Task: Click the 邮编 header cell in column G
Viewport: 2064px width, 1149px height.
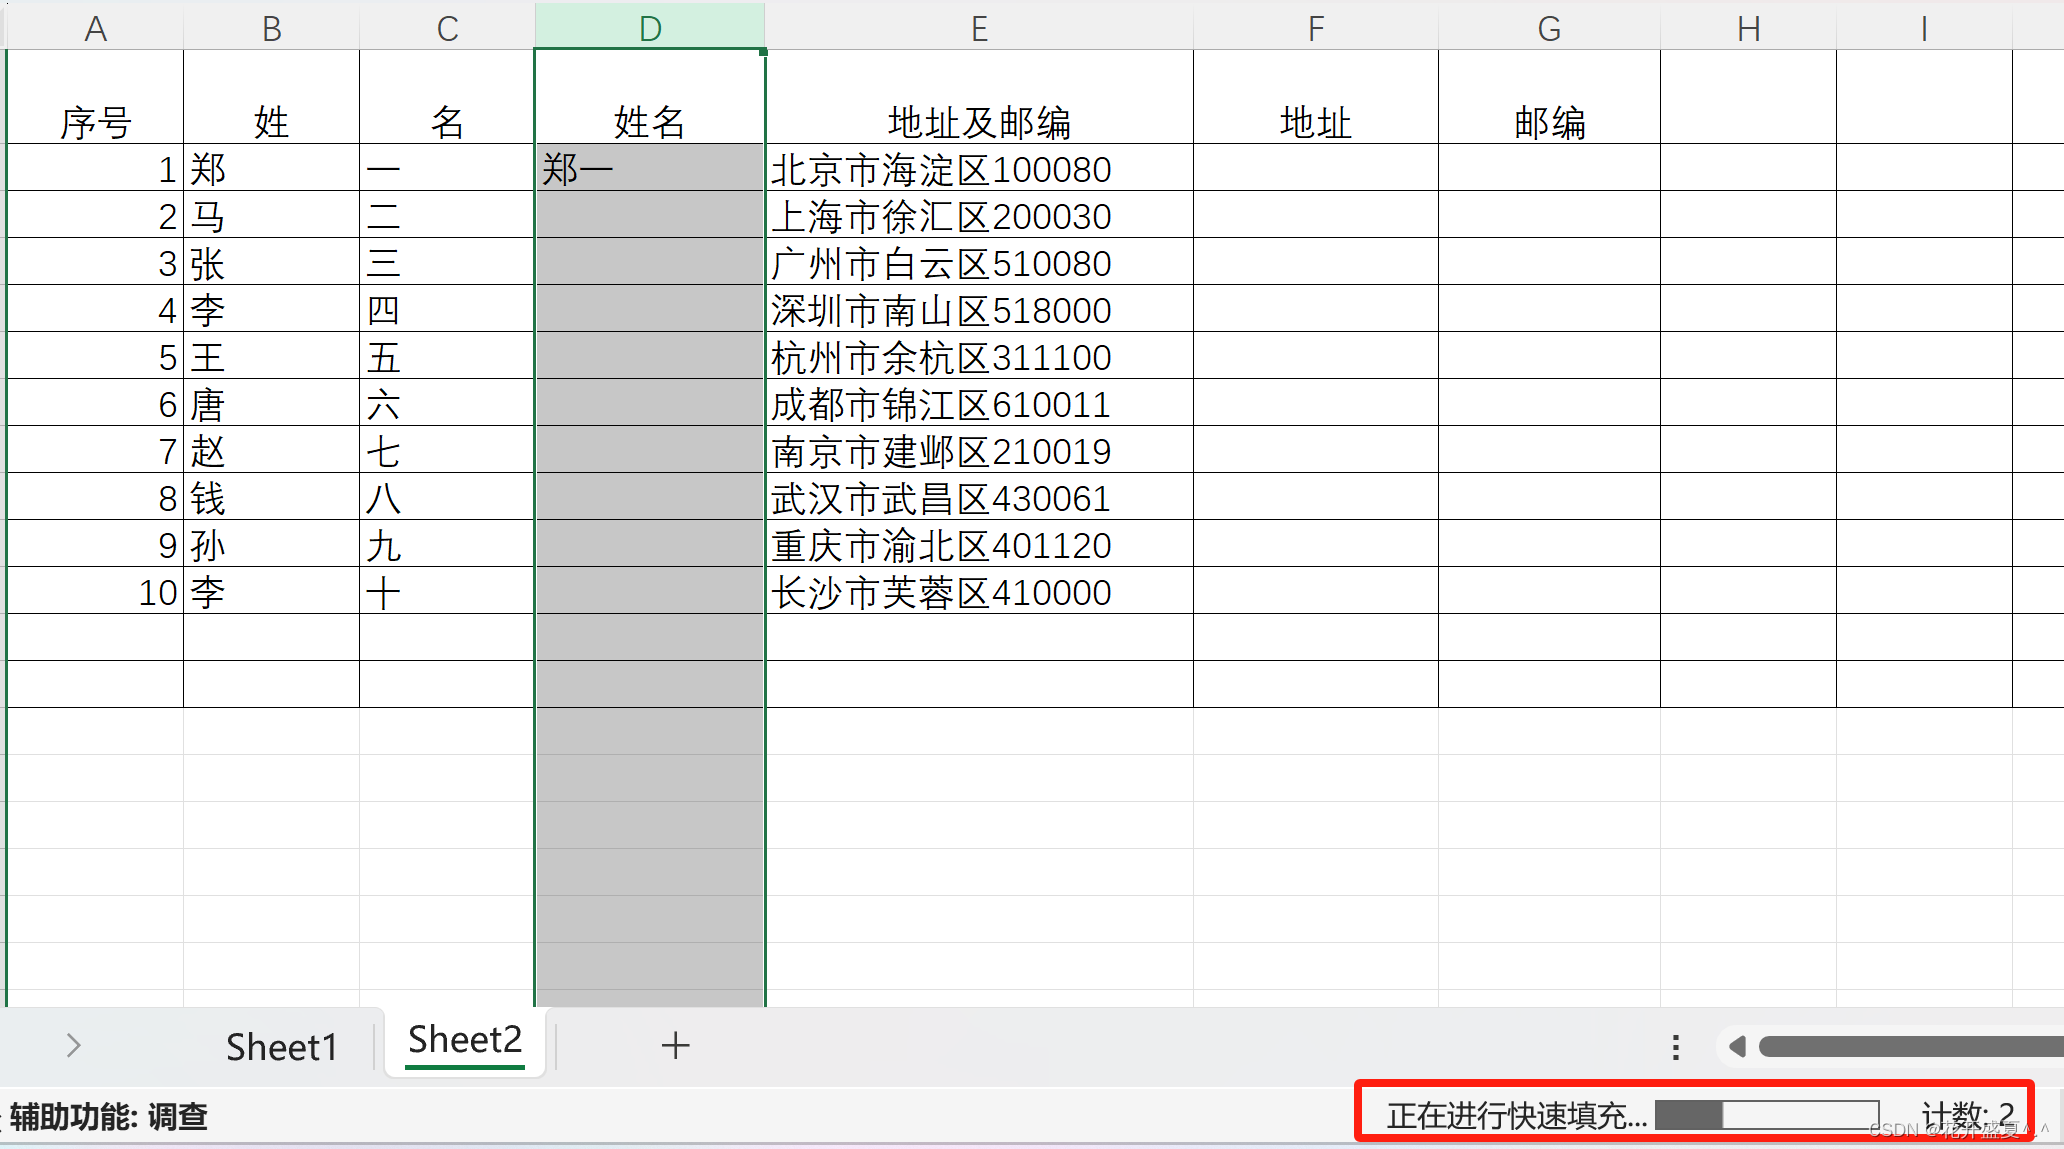Action: 1549,122
